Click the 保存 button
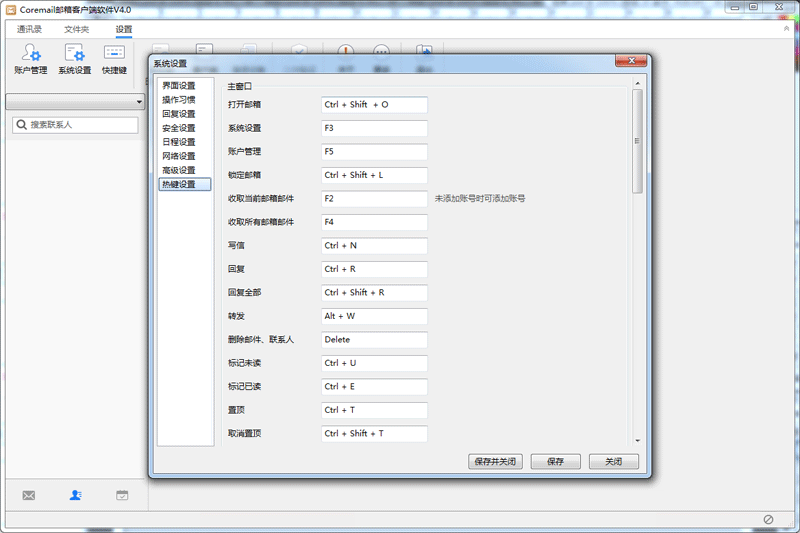 pyautogui.click(x=555, y=462)
